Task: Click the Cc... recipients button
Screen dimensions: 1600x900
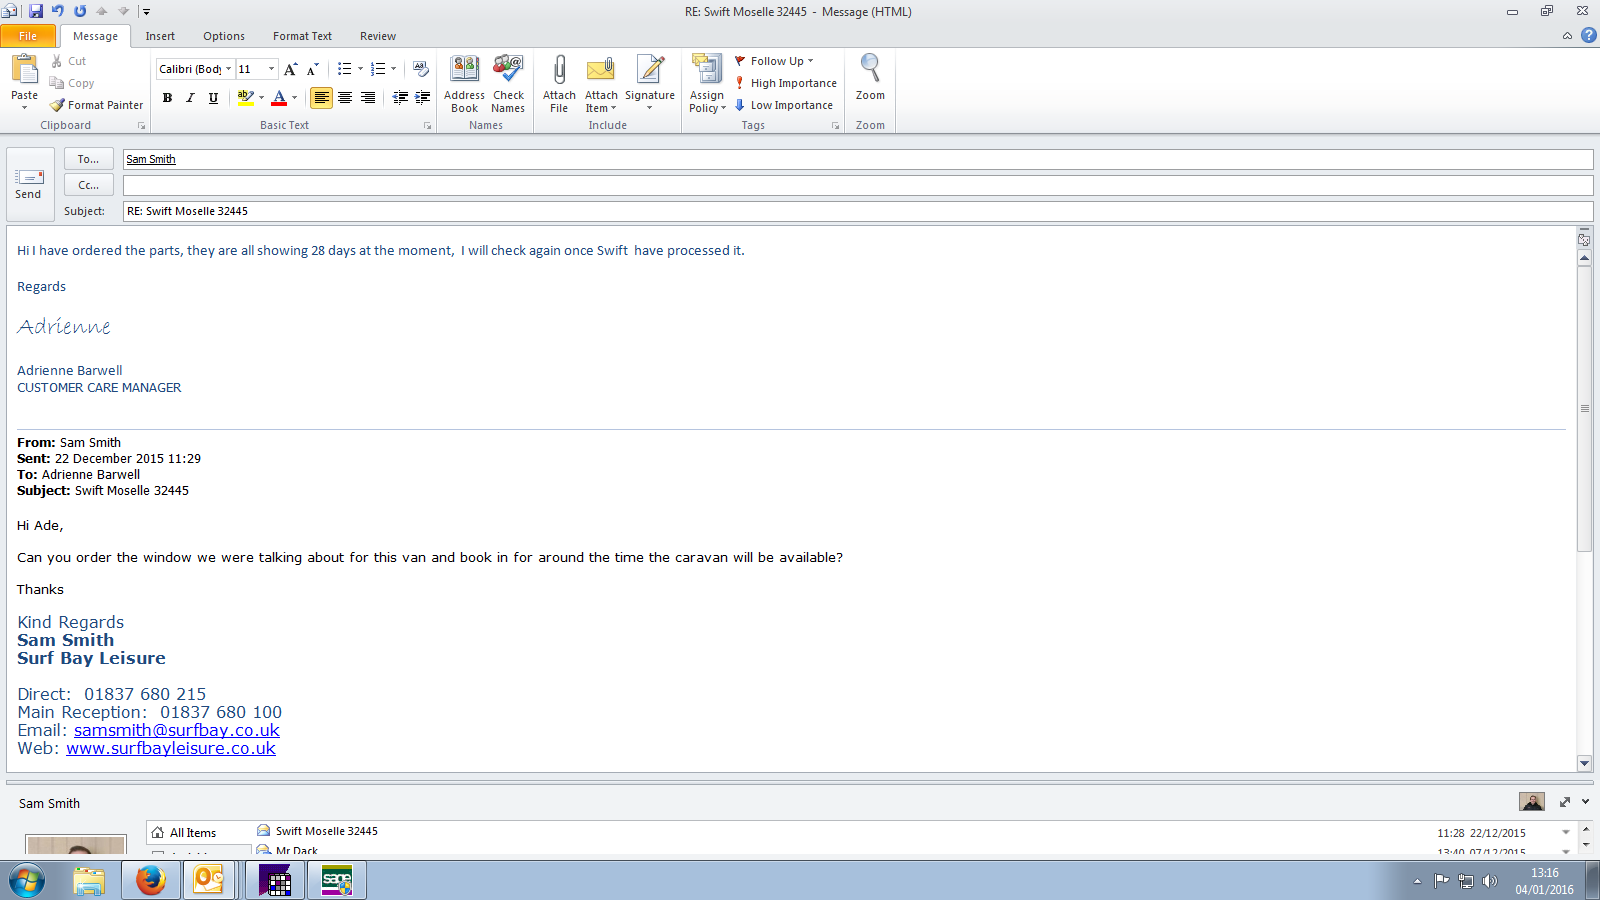Action: (x=89, y=185)
